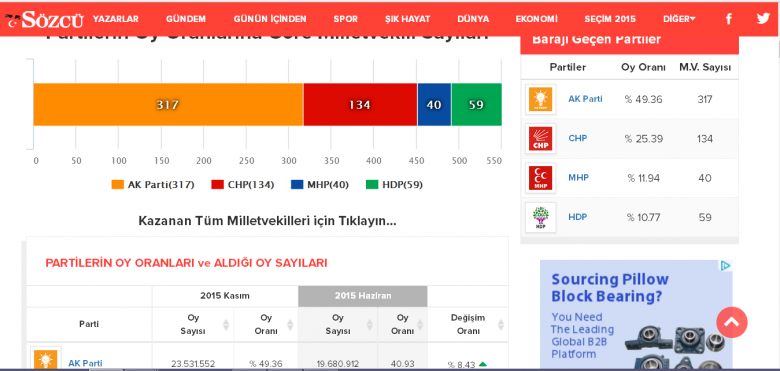
Task: Open the ŞIK HAYAT section
Action: tap(407, 19)
